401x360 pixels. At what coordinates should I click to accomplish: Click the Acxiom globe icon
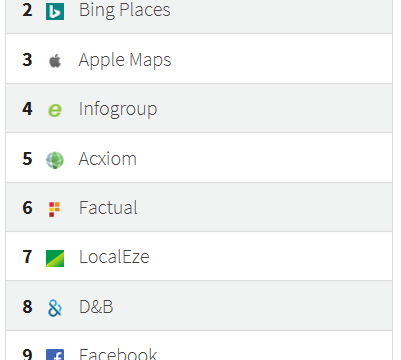pos(55,160)
